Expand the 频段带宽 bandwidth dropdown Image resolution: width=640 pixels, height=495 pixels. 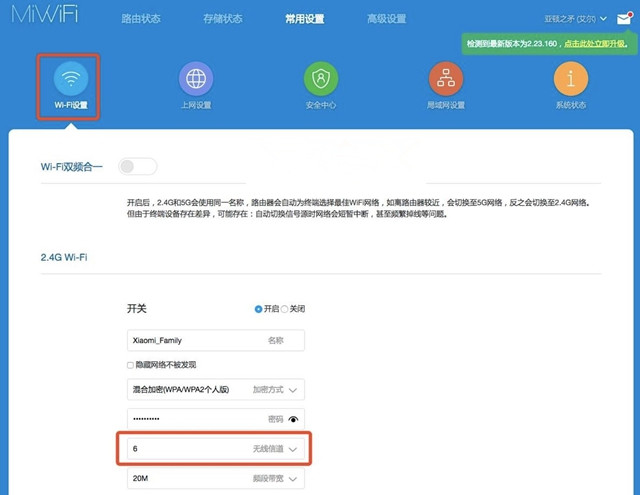[293, 480]
